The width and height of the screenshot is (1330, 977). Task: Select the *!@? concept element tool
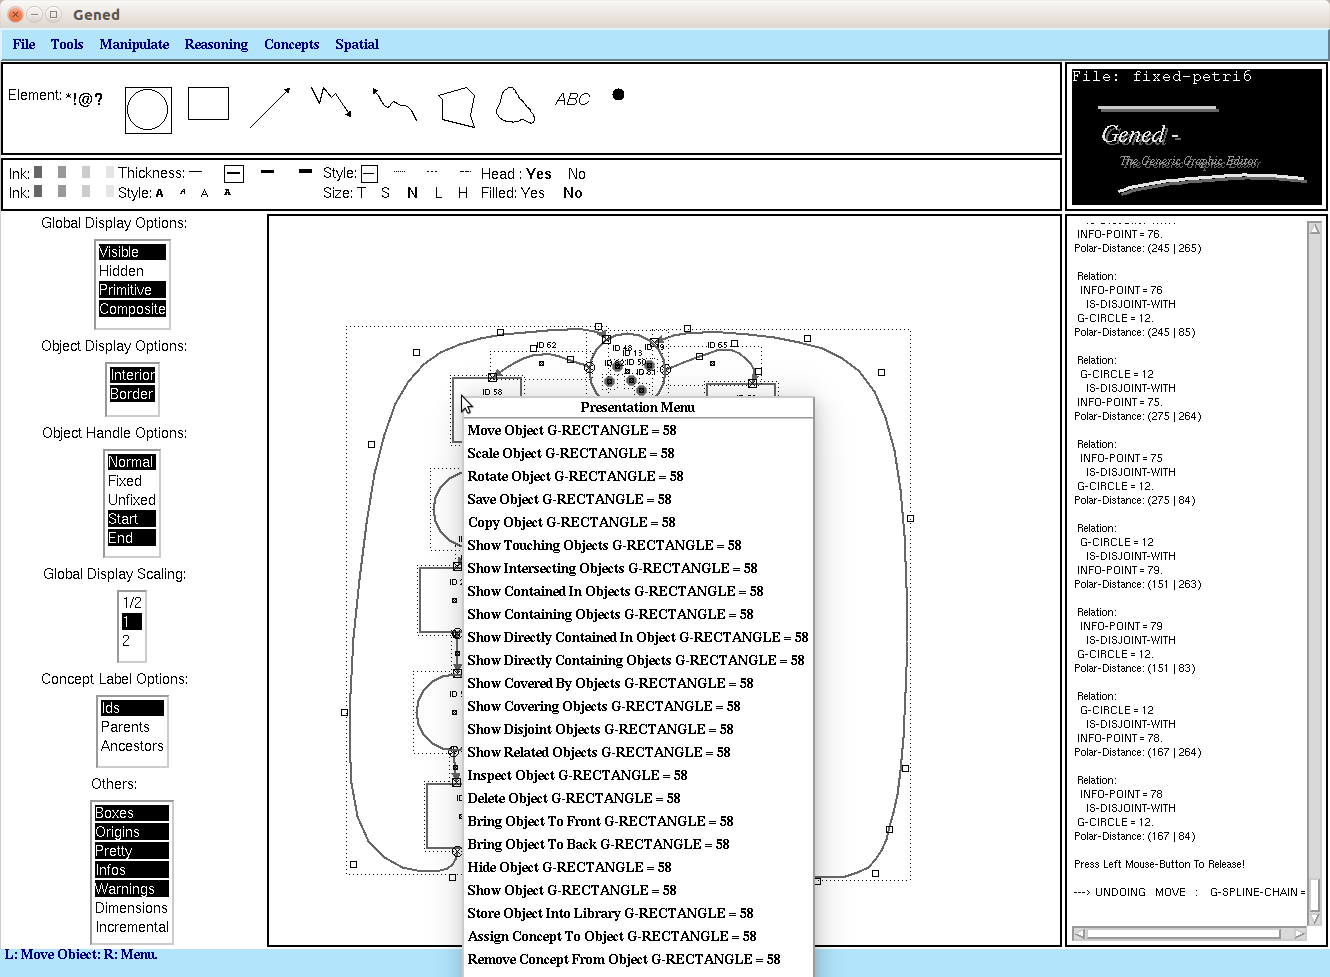[84, 99]
